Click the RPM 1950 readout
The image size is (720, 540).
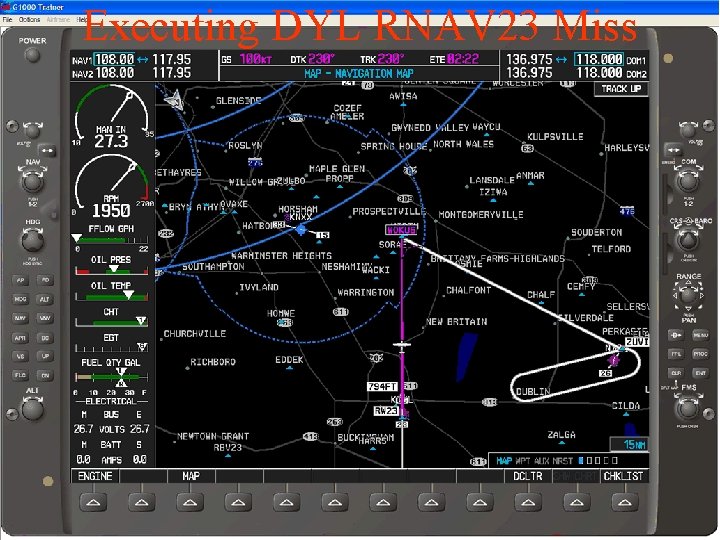click(x=111, y=211)
